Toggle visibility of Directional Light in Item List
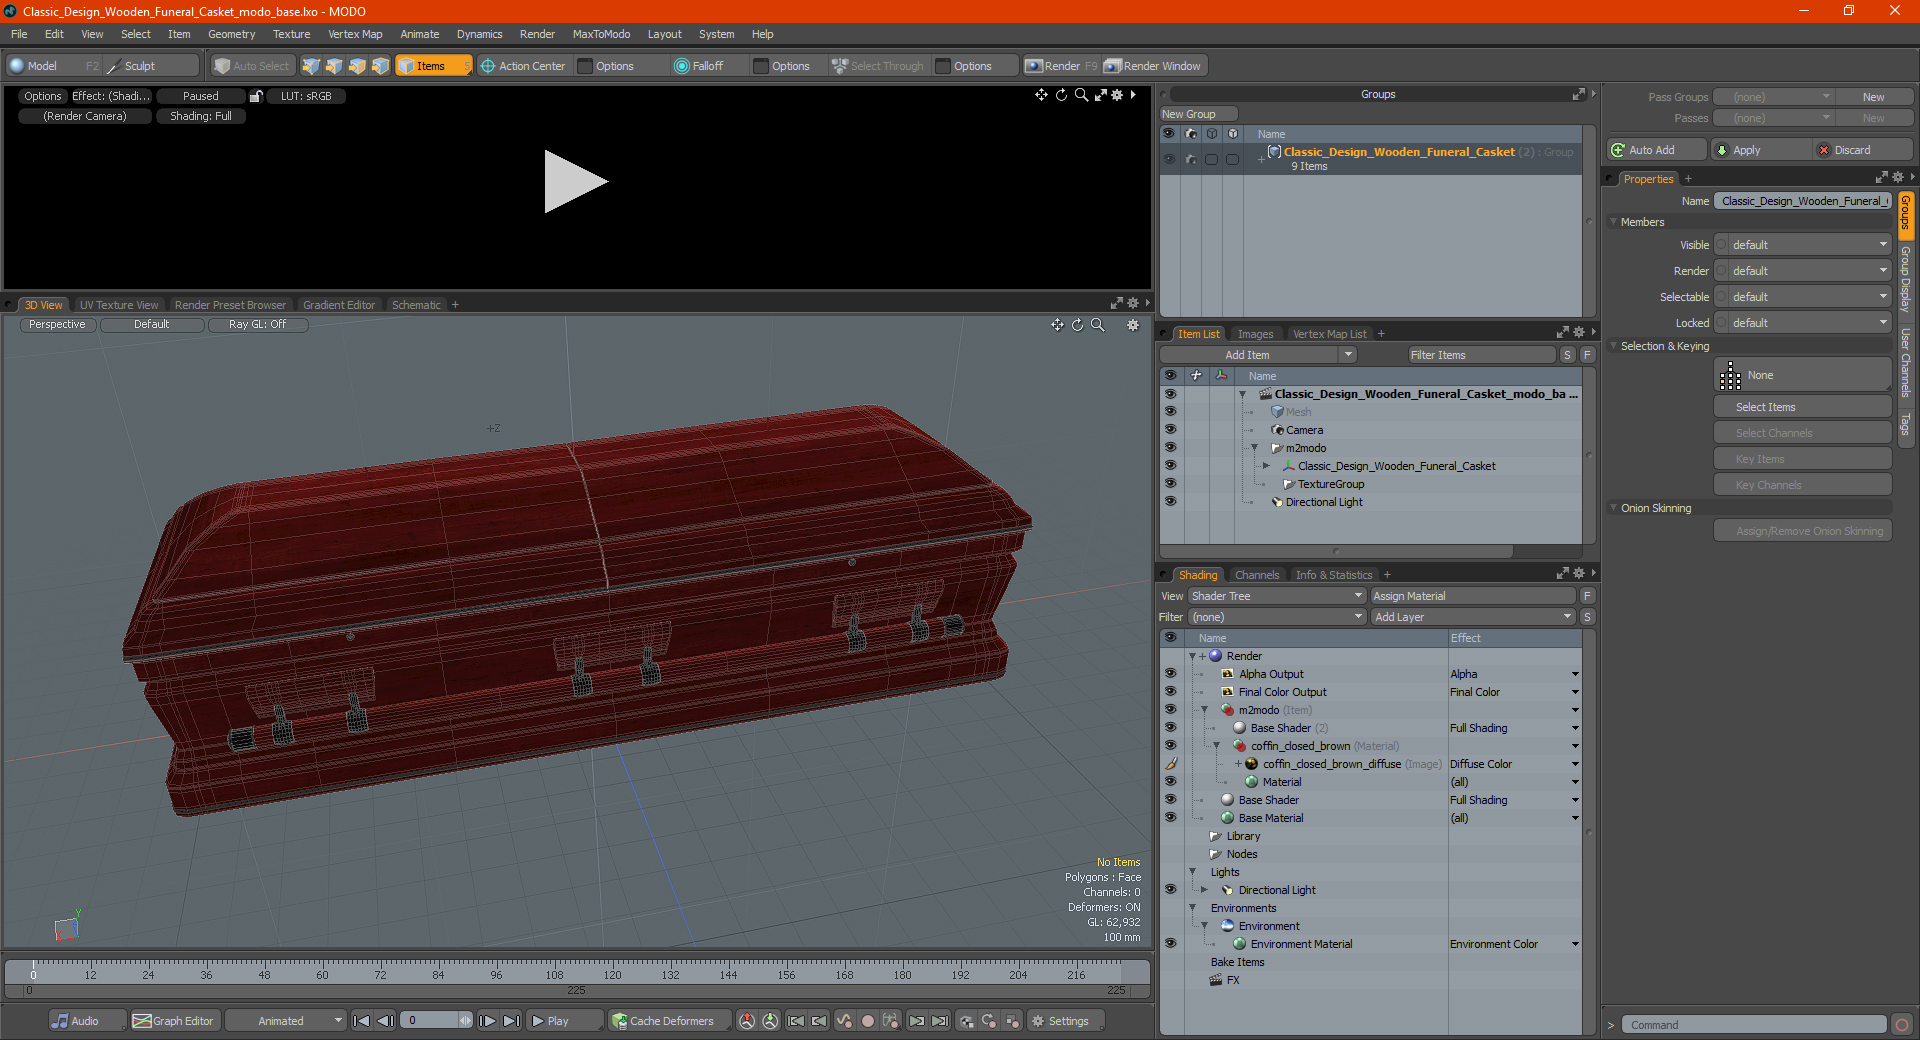Viewport: 1920px width, 1040px height. click(1170, 502)
